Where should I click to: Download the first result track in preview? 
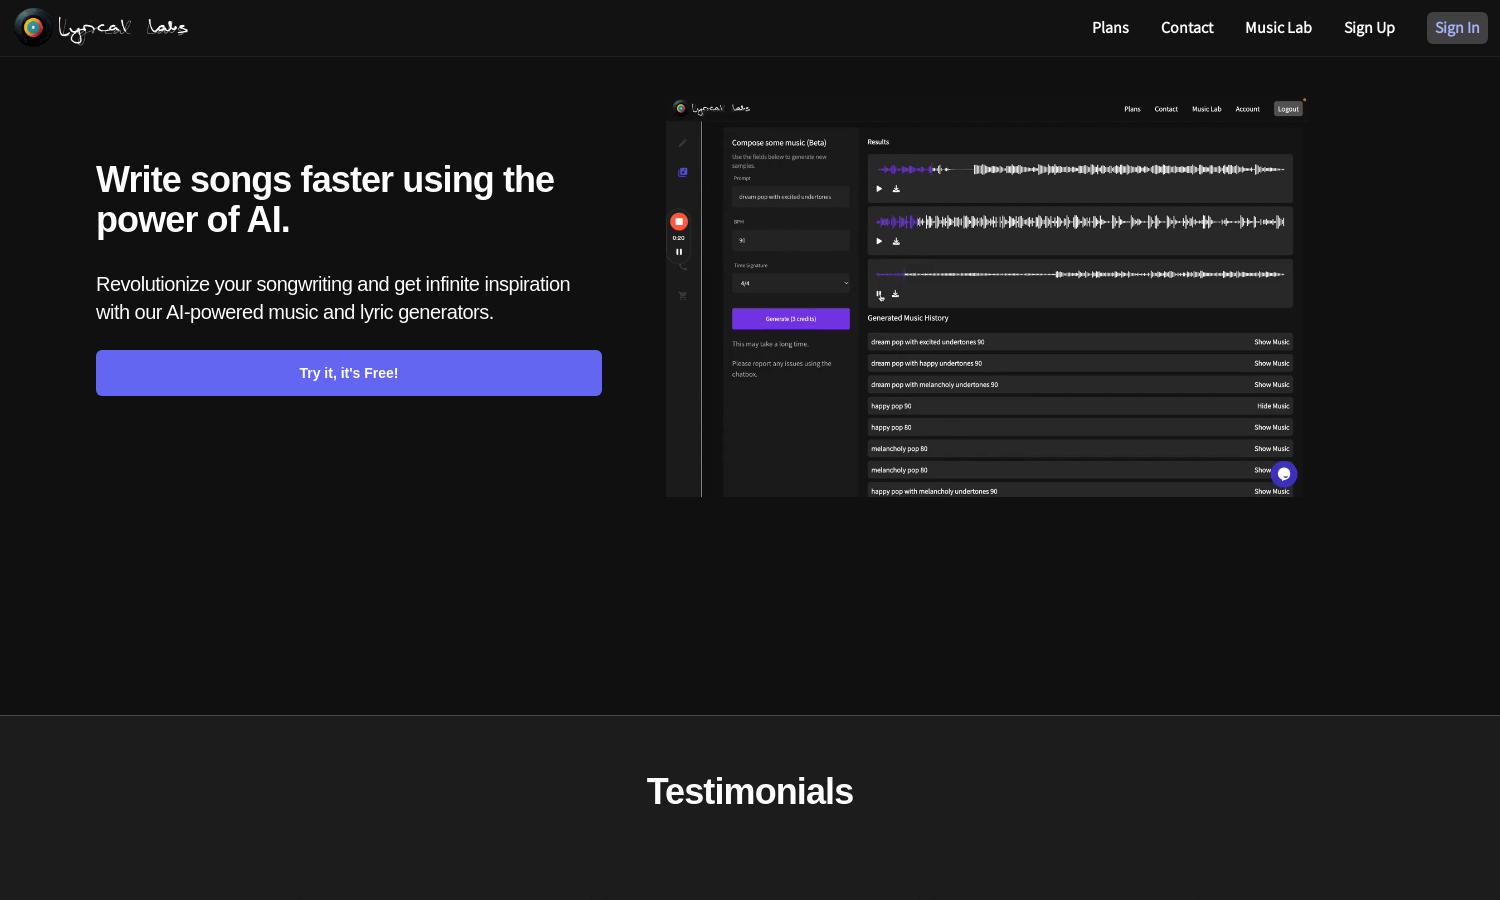pyautogui.click(x=896, y=189)
